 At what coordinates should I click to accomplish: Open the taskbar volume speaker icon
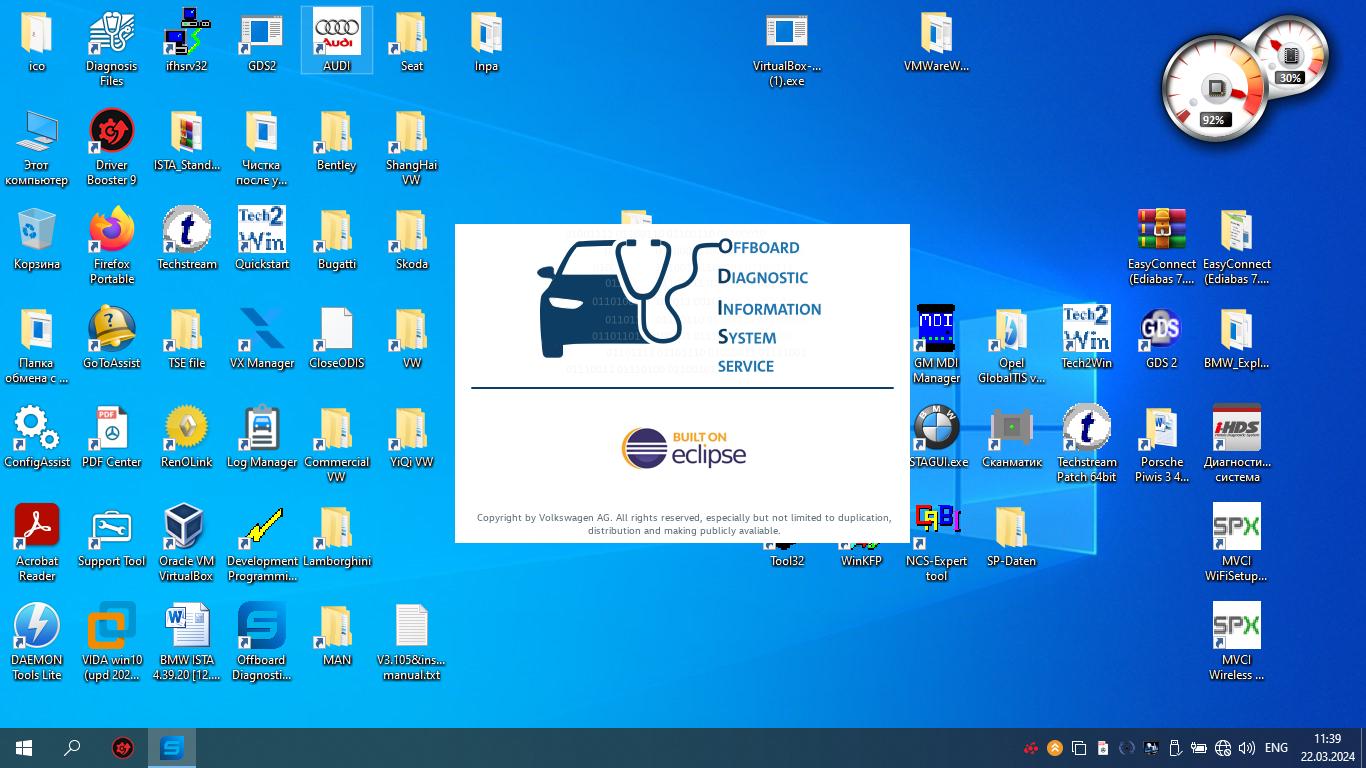coord(1246,748)
